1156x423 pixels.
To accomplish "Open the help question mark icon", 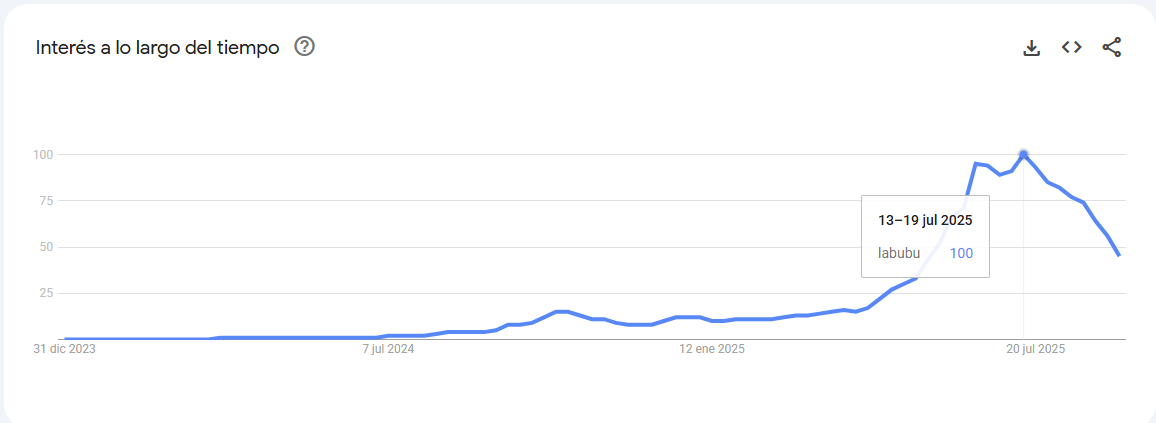I will pyautogui.click(x=304, y=47).
